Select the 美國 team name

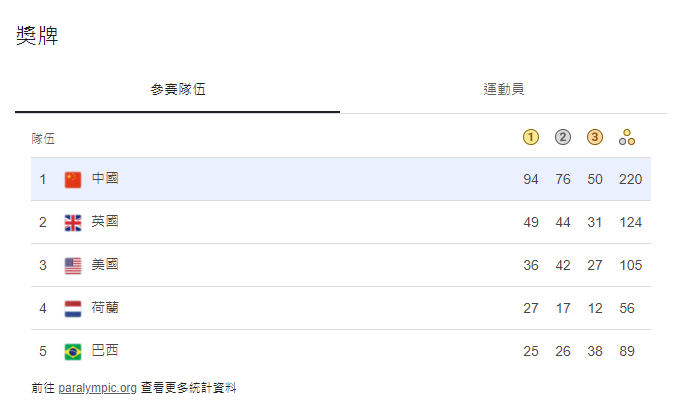105,265
